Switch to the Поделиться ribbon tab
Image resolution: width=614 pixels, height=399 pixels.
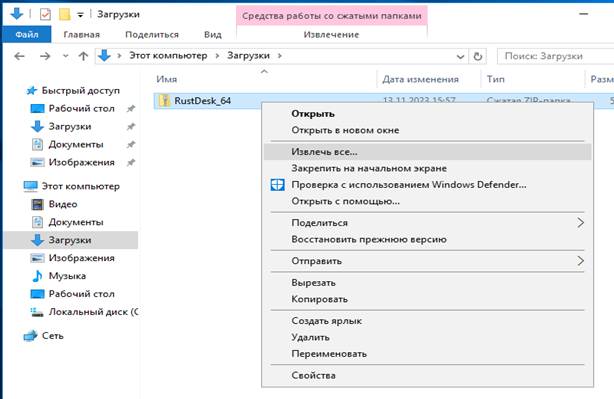click(152, 34)
